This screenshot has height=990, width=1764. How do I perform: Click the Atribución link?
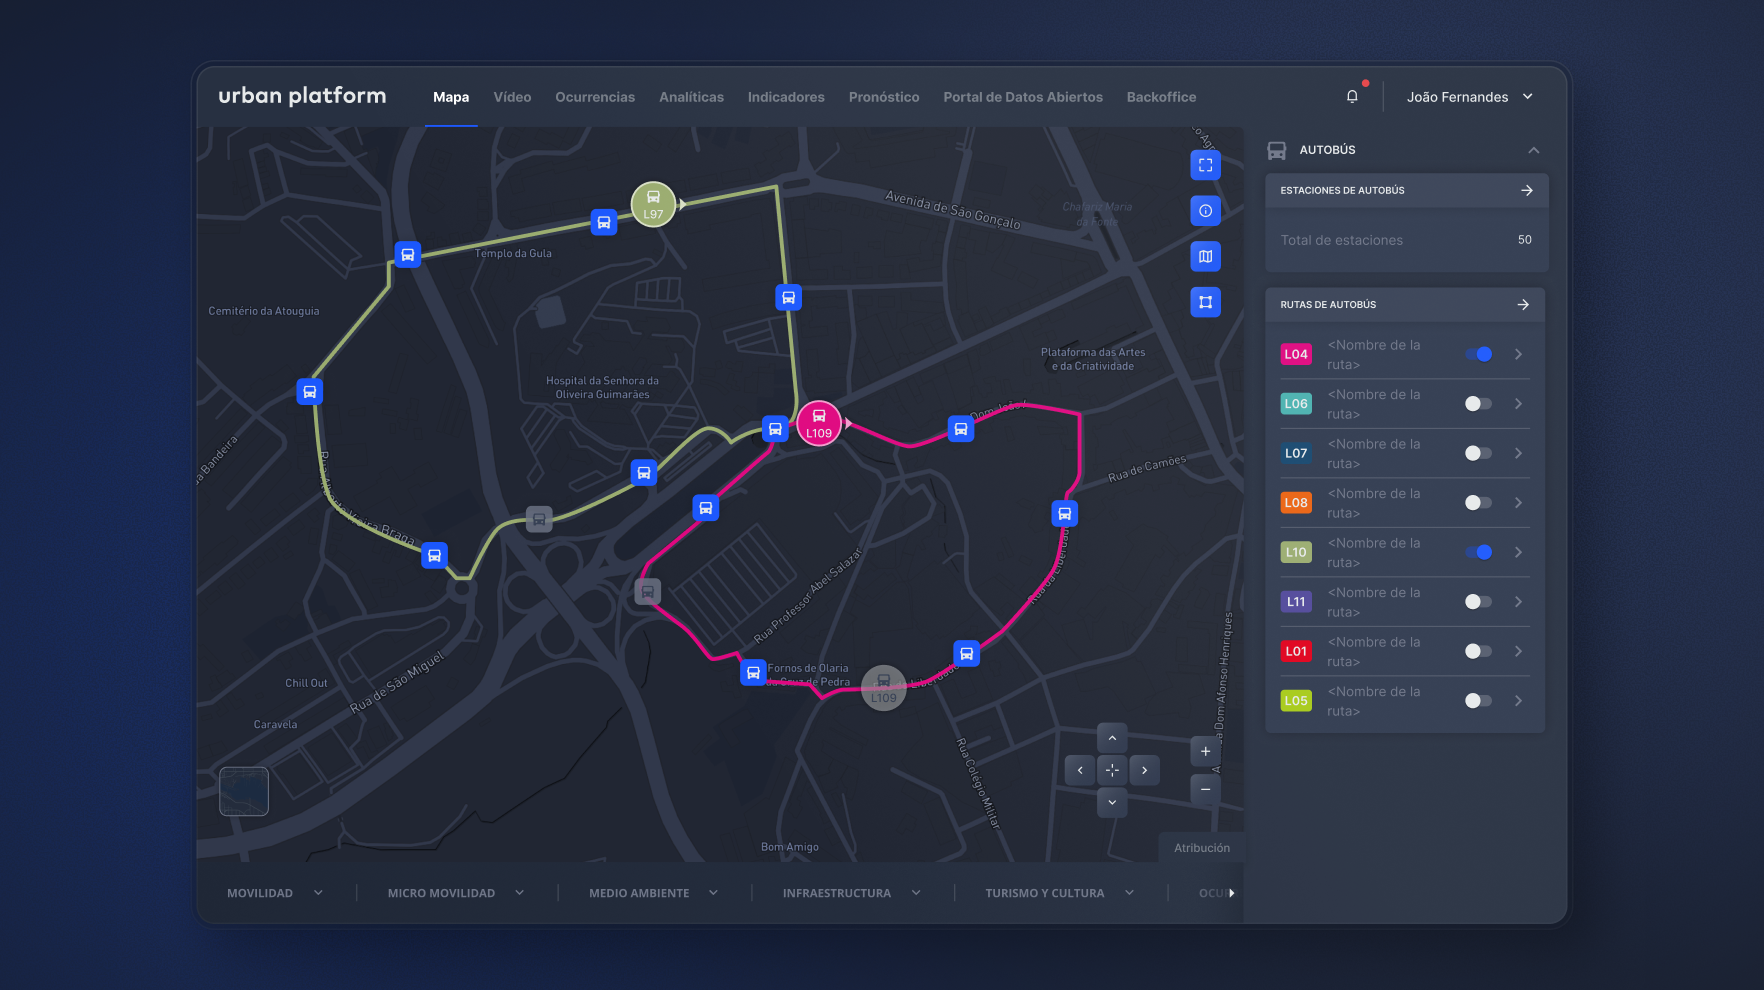click(1202, 848)
